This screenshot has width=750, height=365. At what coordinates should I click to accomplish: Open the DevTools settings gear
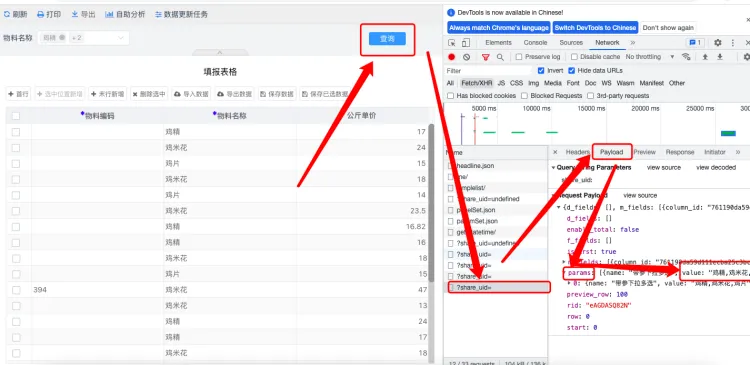(717, 43)
